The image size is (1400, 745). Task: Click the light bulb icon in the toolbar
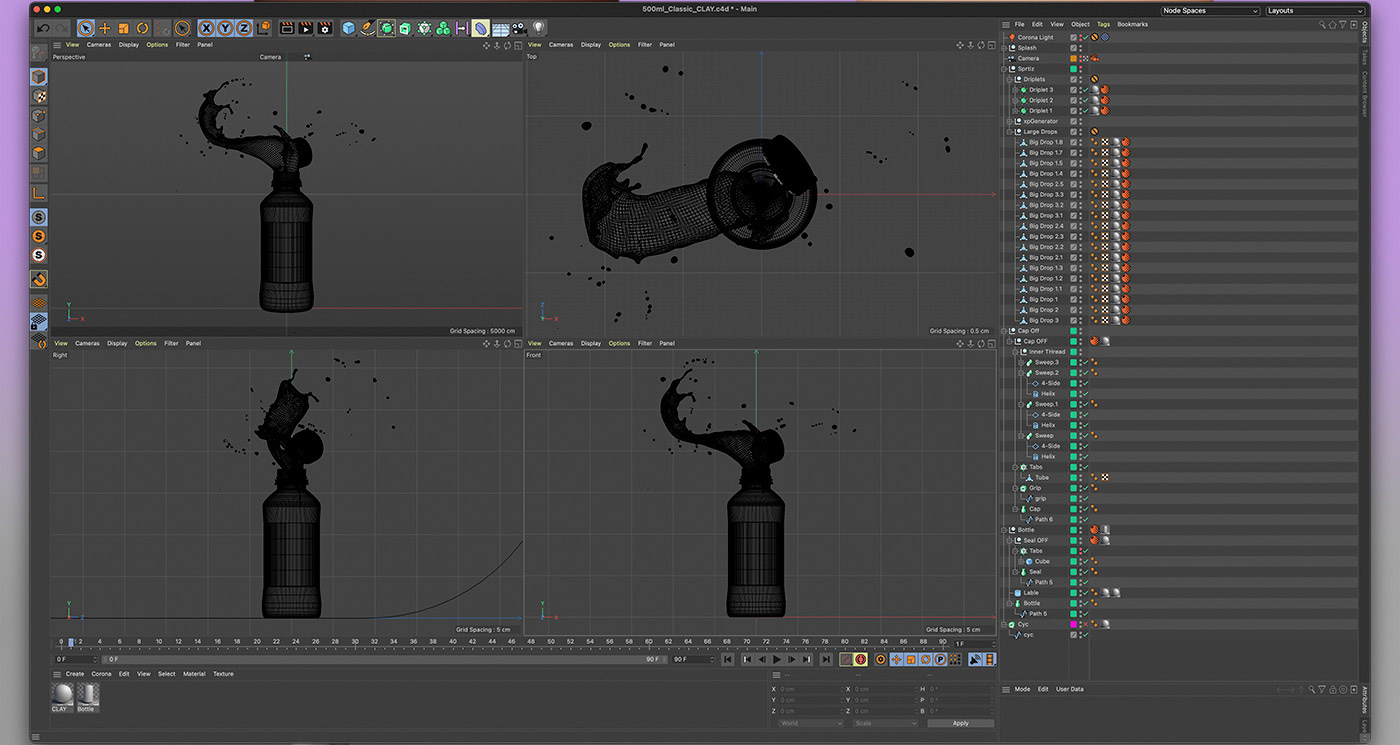pos(539,28)
